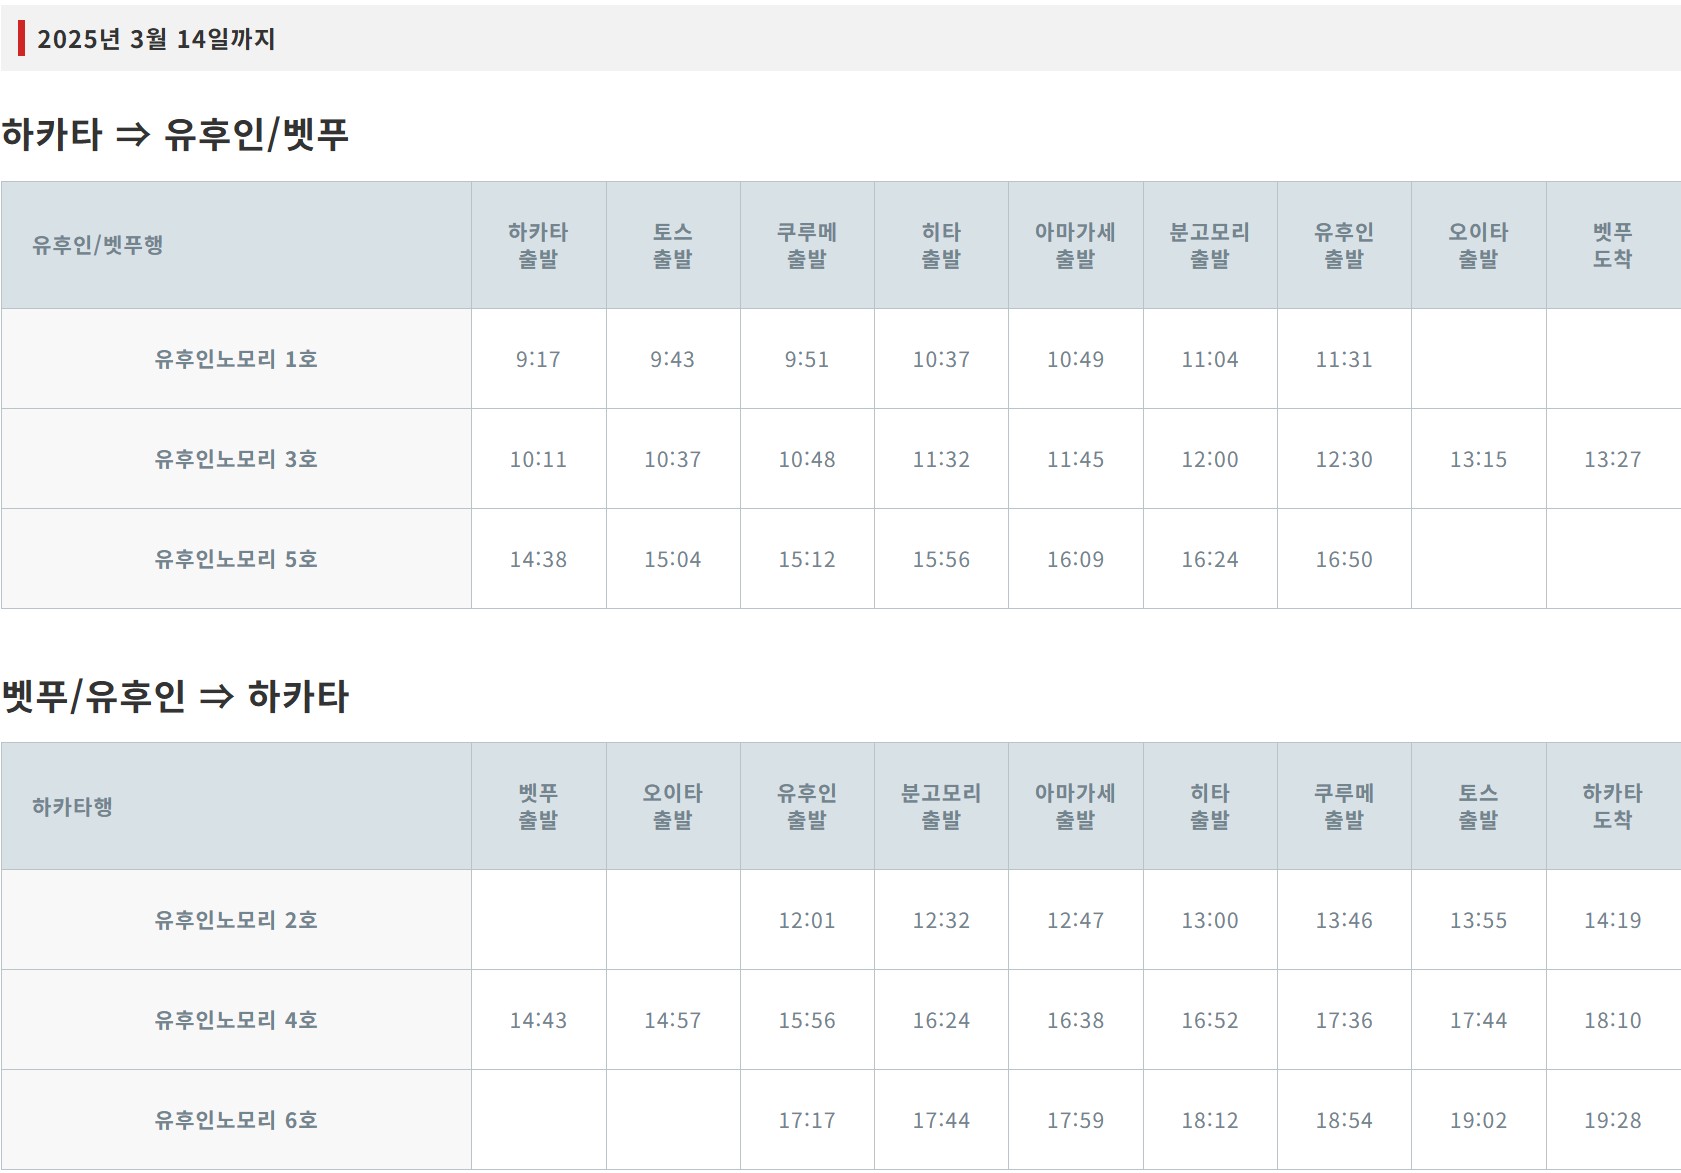Click the '벳푸/유후인 ⇒ 하카타' section title

[x=175, y=696]
